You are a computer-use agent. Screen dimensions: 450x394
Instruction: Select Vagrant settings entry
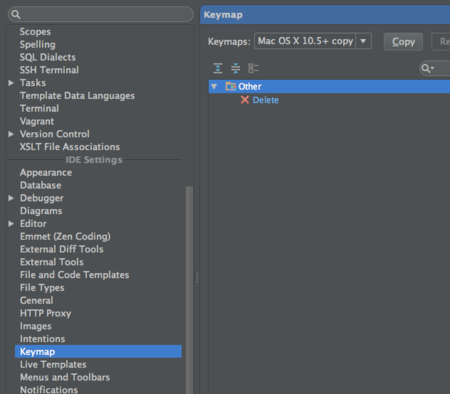[x=37, y=121]
